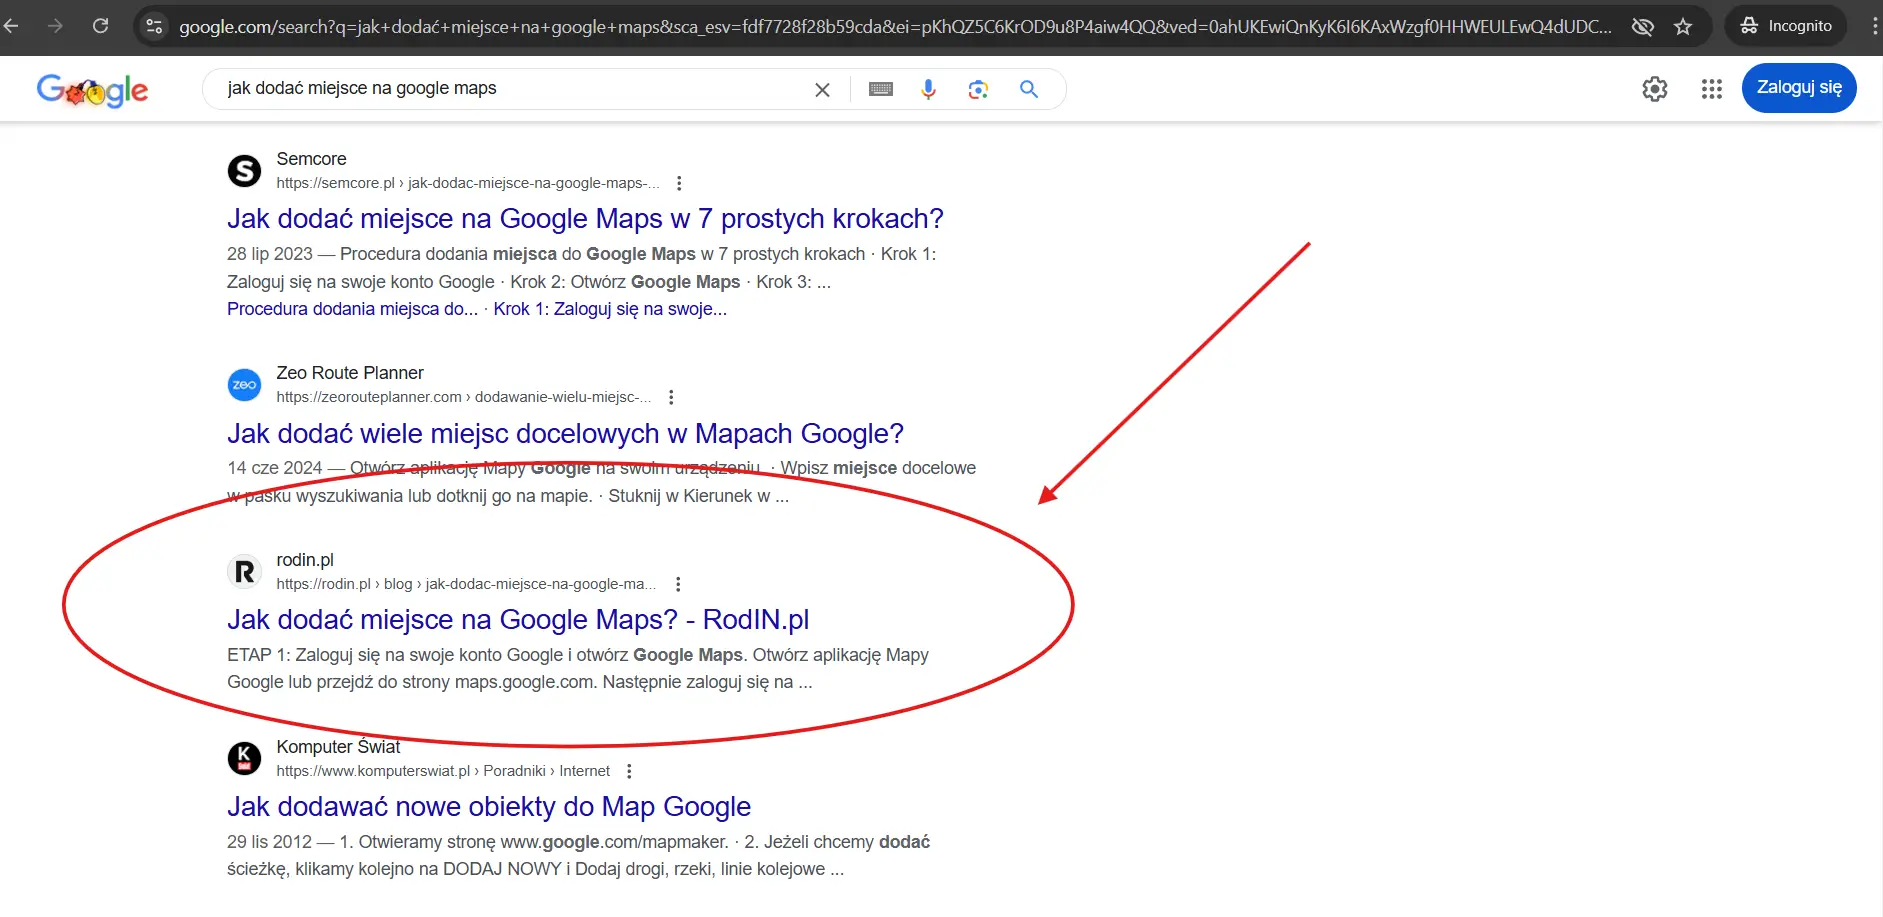
Task: Open 'Jak dodać wiele miejsc docelowych w Mapach Google?'
Action: 565,433
